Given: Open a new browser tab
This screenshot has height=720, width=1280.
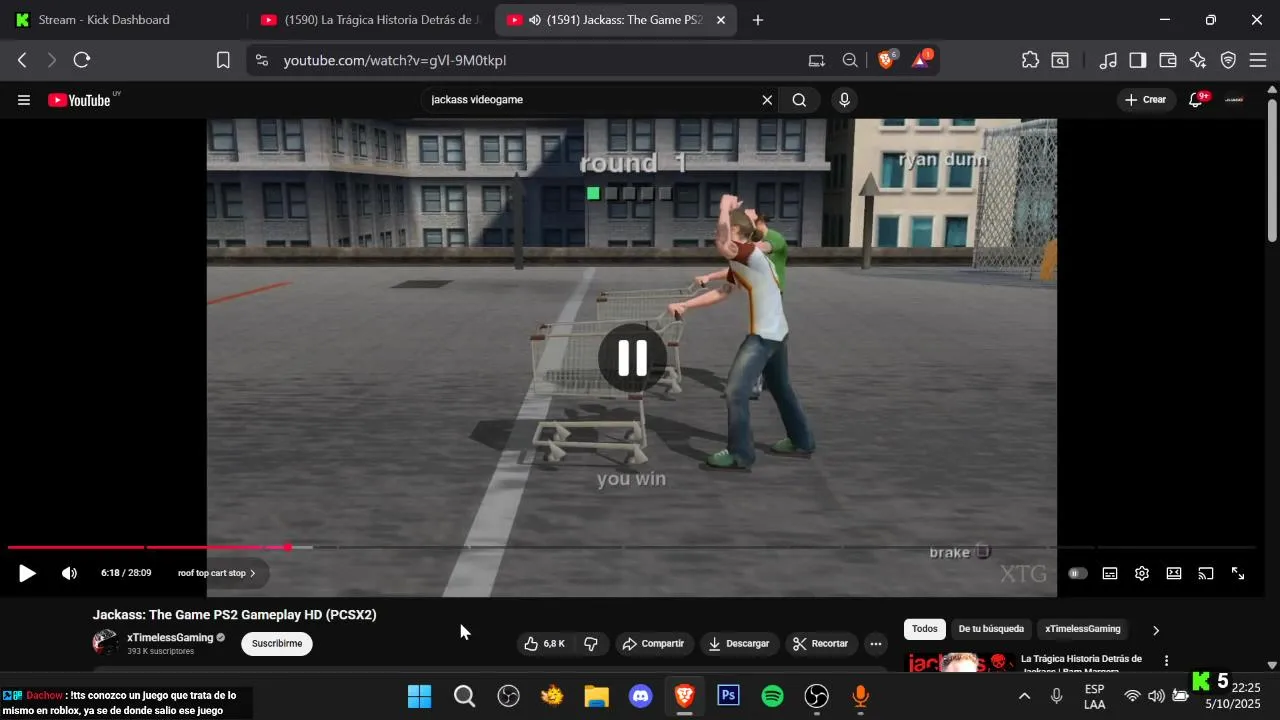Looking at the screenshot, I should pos(757,20).
